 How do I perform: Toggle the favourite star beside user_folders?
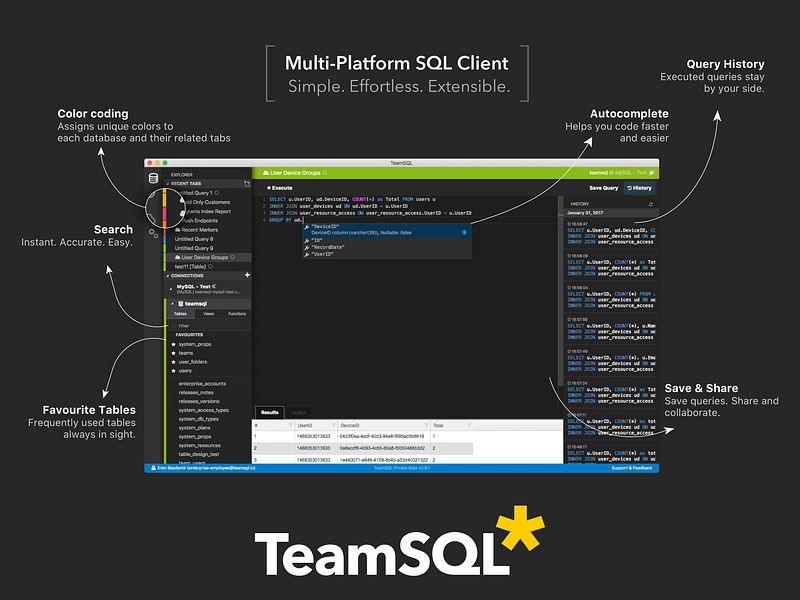pos(173,360)
